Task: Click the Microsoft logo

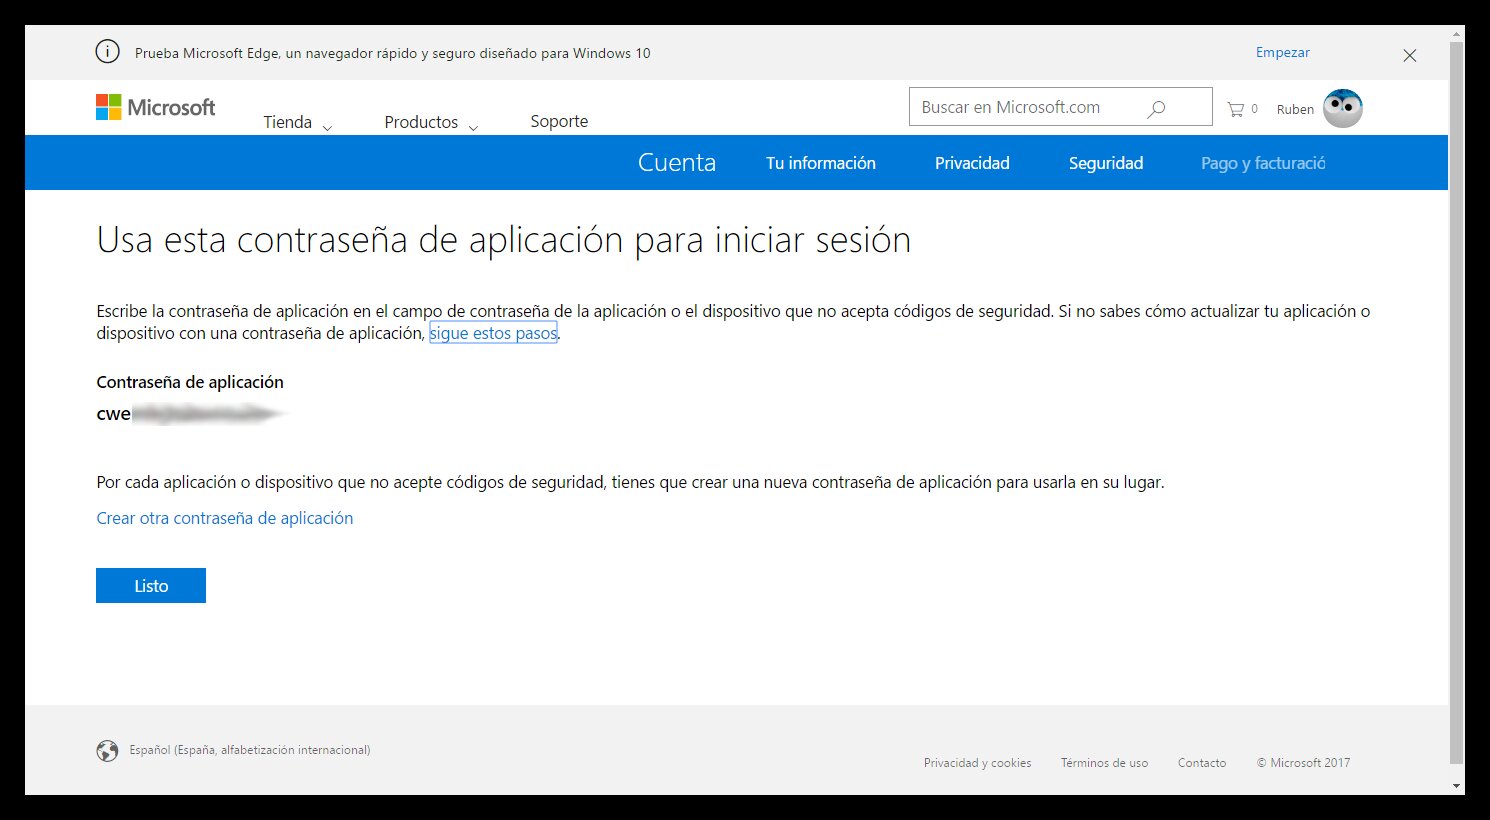Action: click(x=155, y=107)
